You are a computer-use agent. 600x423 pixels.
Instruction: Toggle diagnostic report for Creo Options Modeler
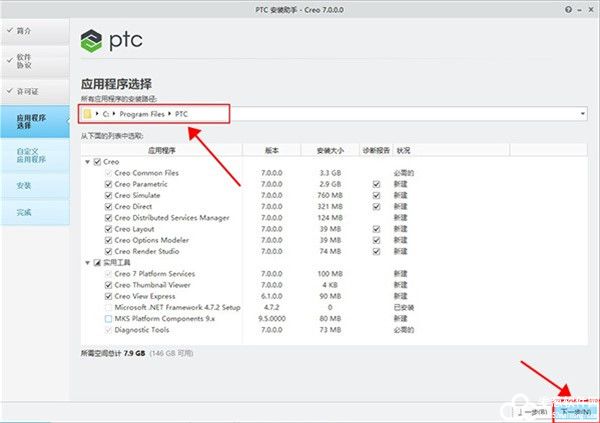coord(377,240)
